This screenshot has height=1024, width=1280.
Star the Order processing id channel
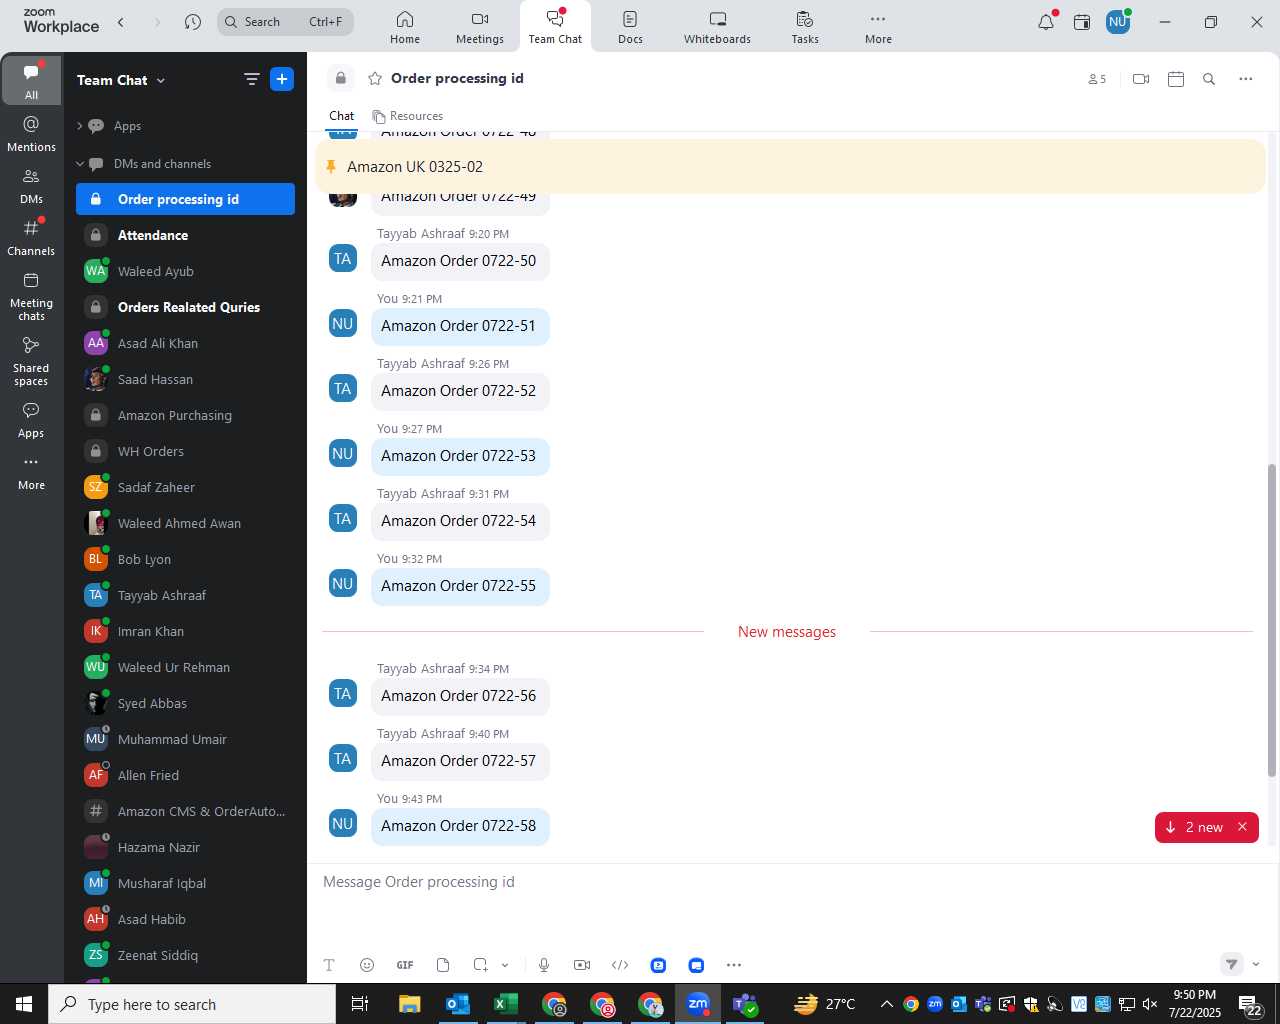pos(375,78)
